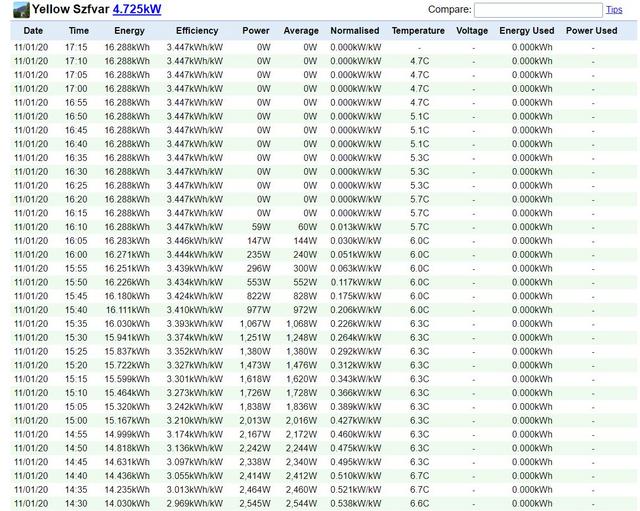Select power value 1,251W
Image resolution: width=640 pixels, height=511 pixels.
click(x=255, y=338)
